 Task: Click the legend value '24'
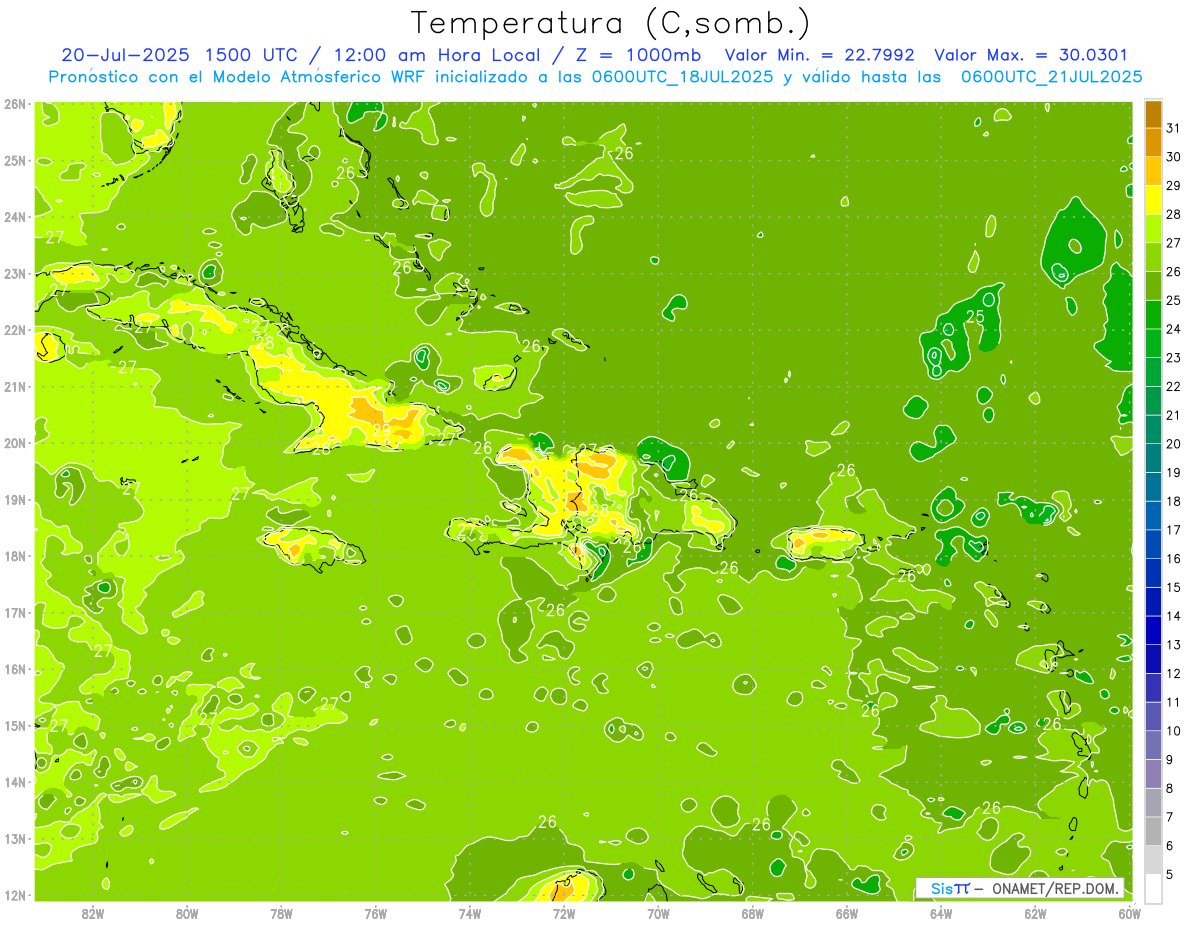(1174, 329)
